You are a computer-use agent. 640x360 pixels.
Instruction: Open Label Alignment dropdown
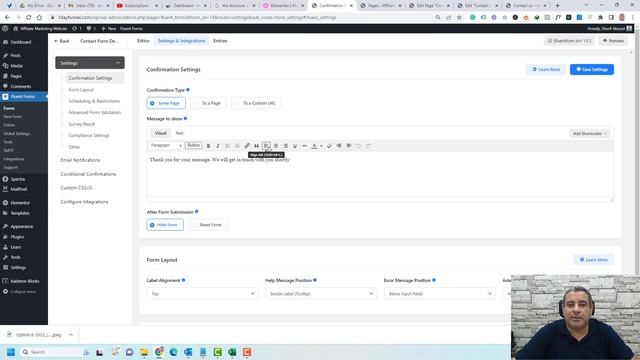coord(202,293)
